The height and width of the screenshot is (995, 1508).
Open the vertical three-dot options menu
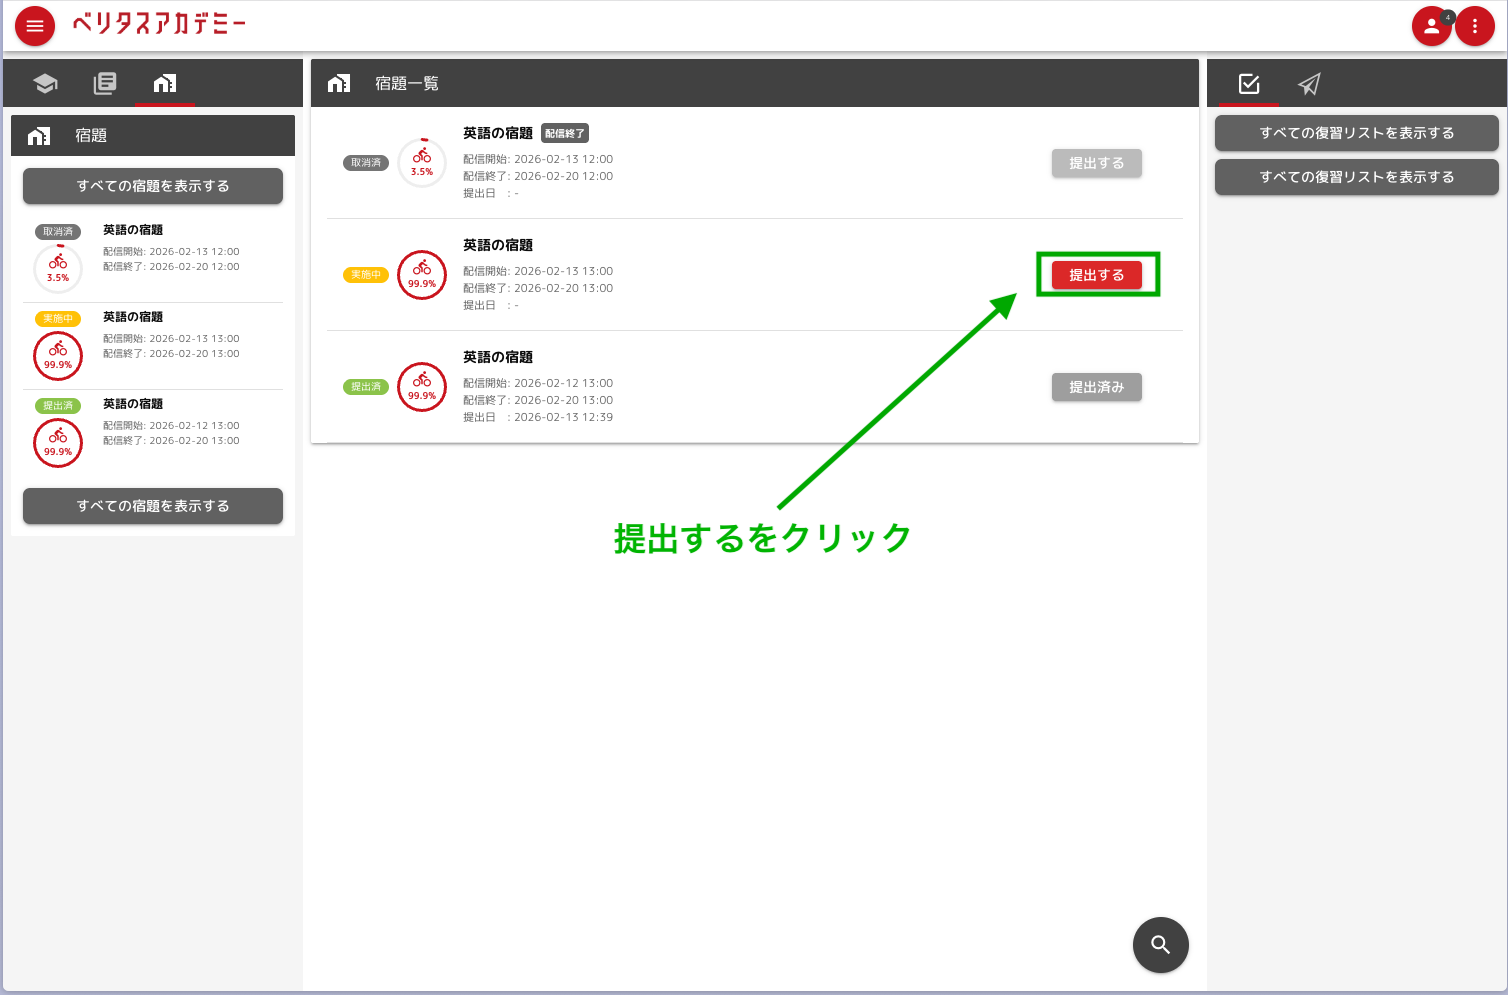(1474, 26)
